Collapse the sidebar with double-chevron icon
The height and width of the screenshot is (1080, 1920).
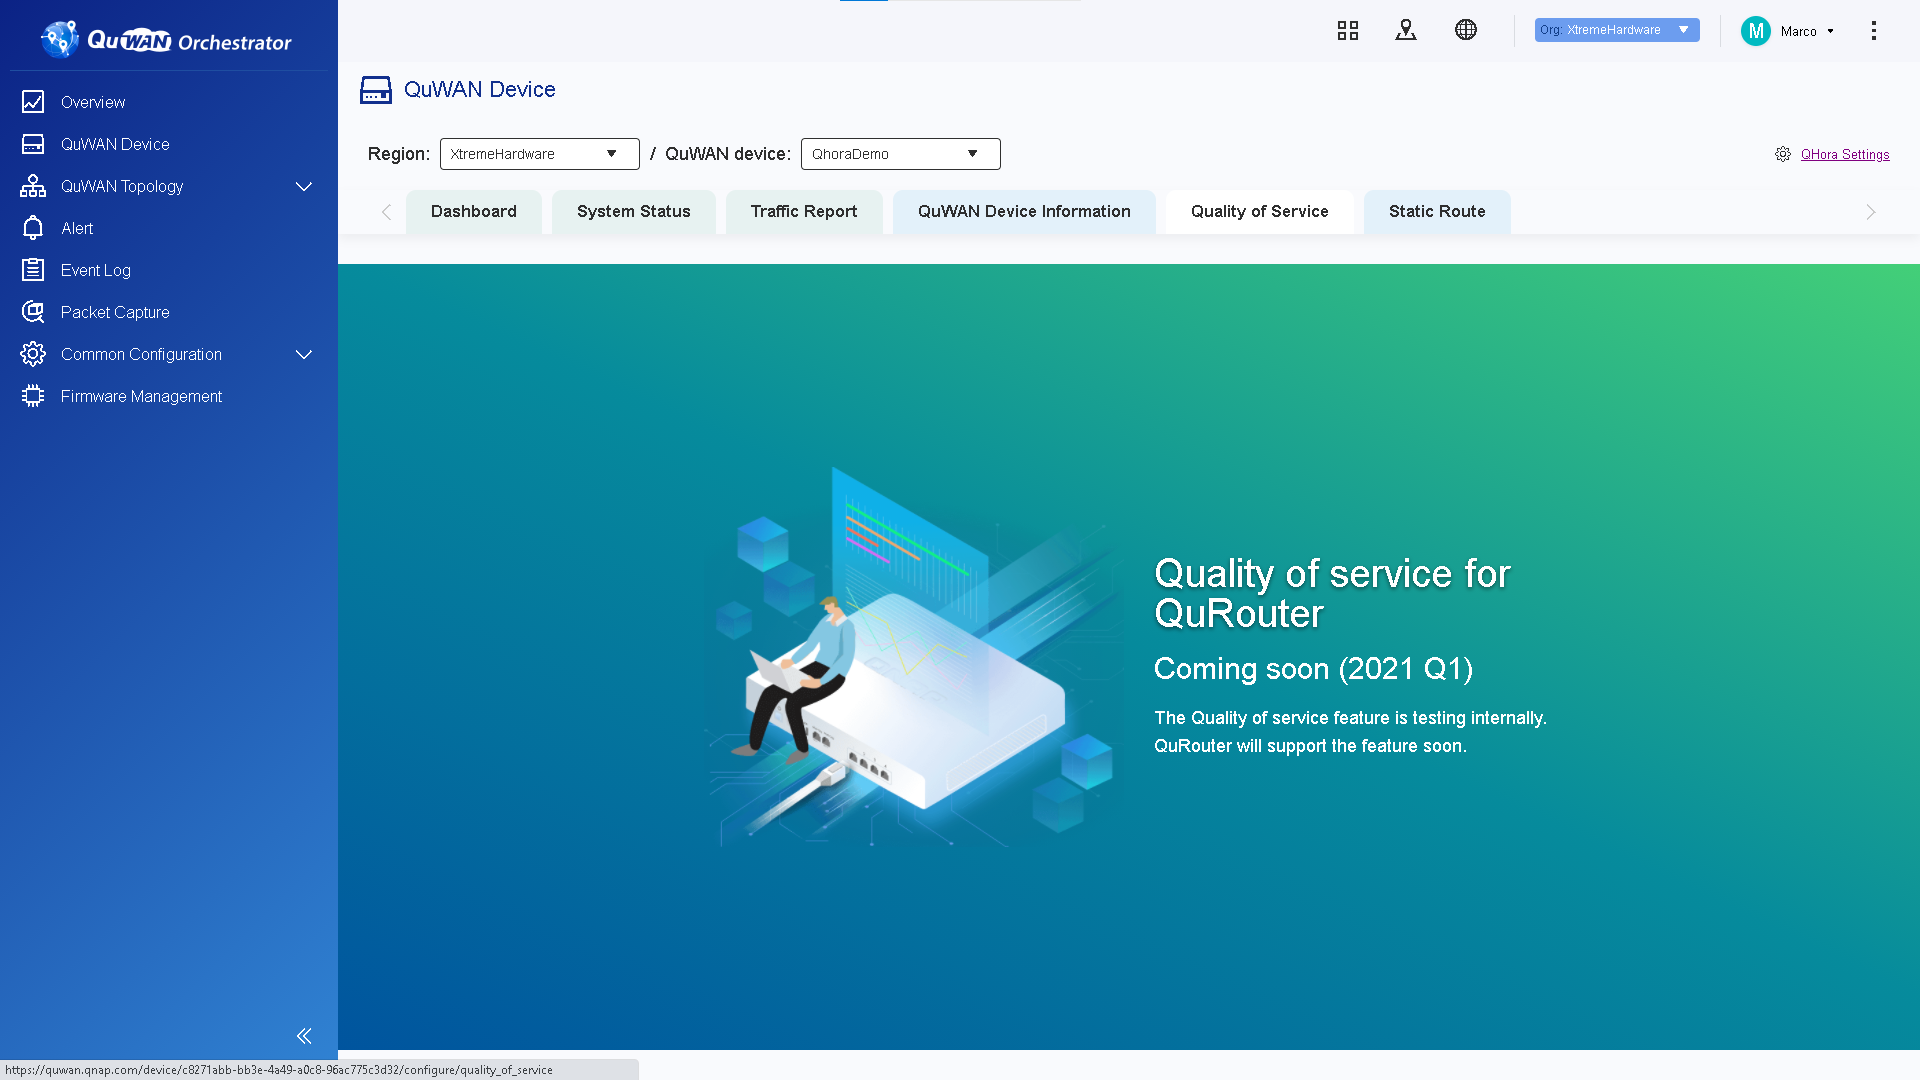click(304, 1036)
